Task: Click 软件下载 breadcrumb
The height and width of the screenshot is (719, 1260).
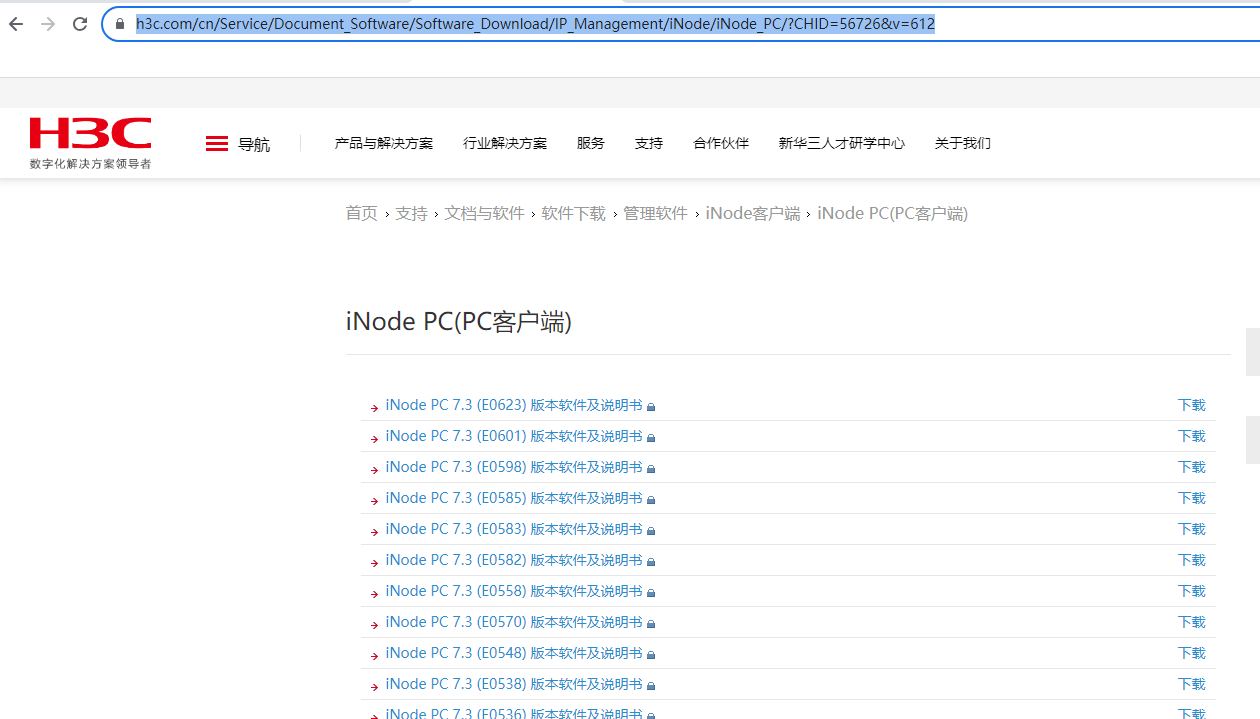Action: [x=573, y=213]
